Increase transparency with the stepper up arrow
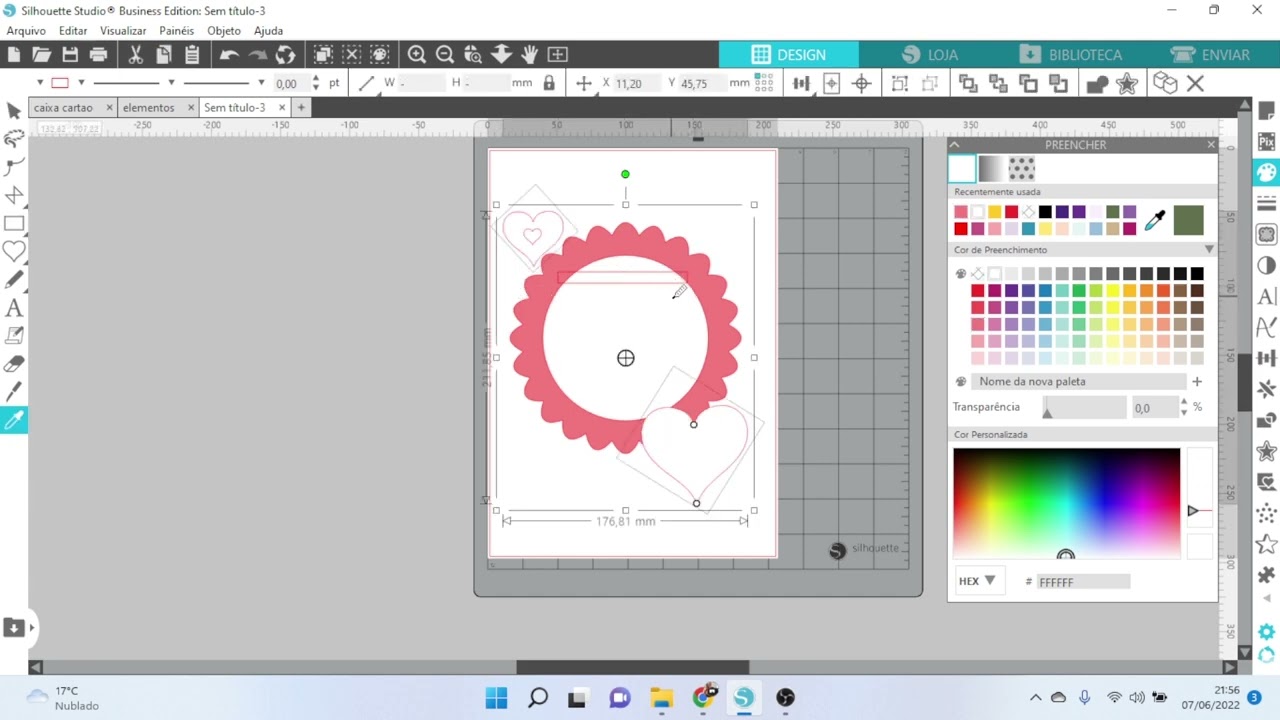This screenshot has height=720, width=1280. coord(1184,403)
